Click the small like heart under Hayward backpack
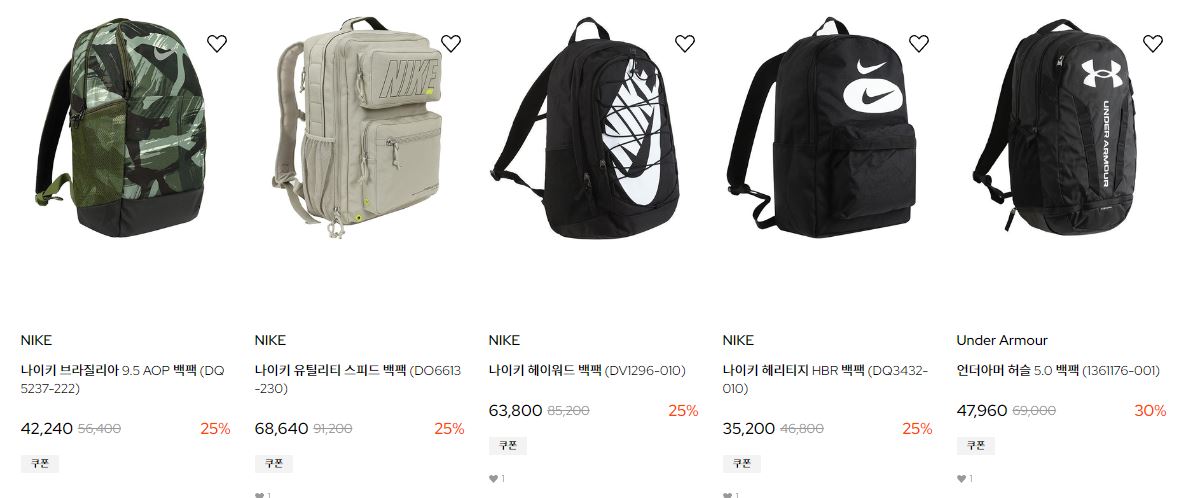1182x498 pixels. point(493,478)
